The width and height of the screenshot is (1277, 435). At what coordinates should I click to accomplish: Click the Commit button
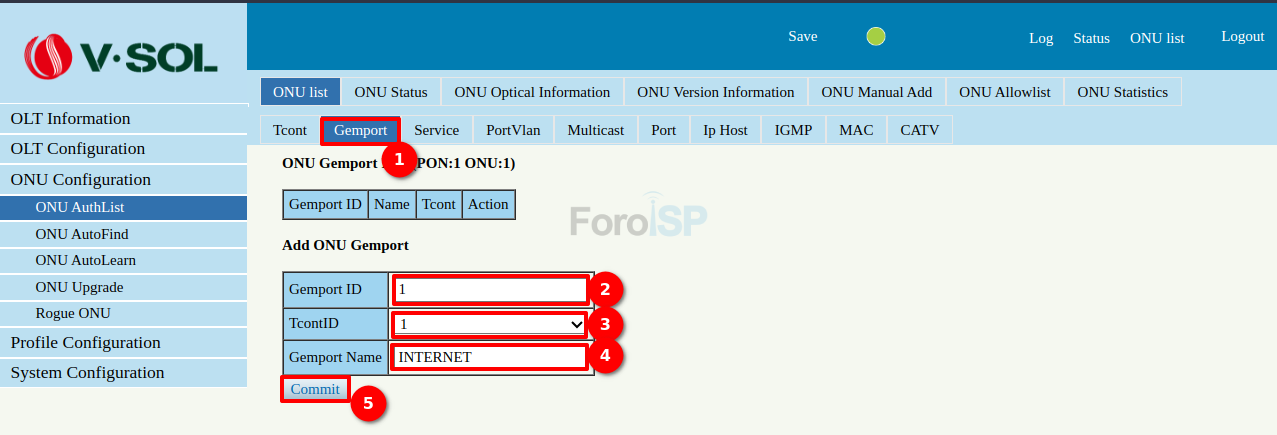315,389
